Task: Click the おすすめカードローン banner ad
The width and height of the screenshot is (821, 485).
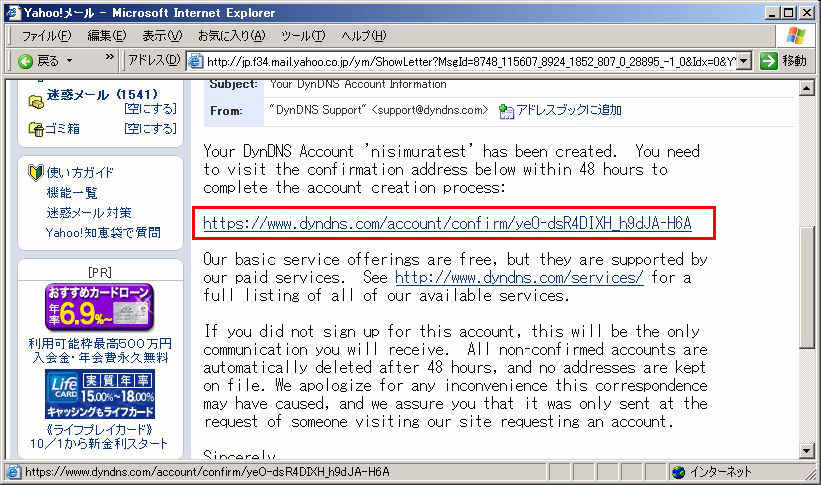Action: tap(99, 307)
